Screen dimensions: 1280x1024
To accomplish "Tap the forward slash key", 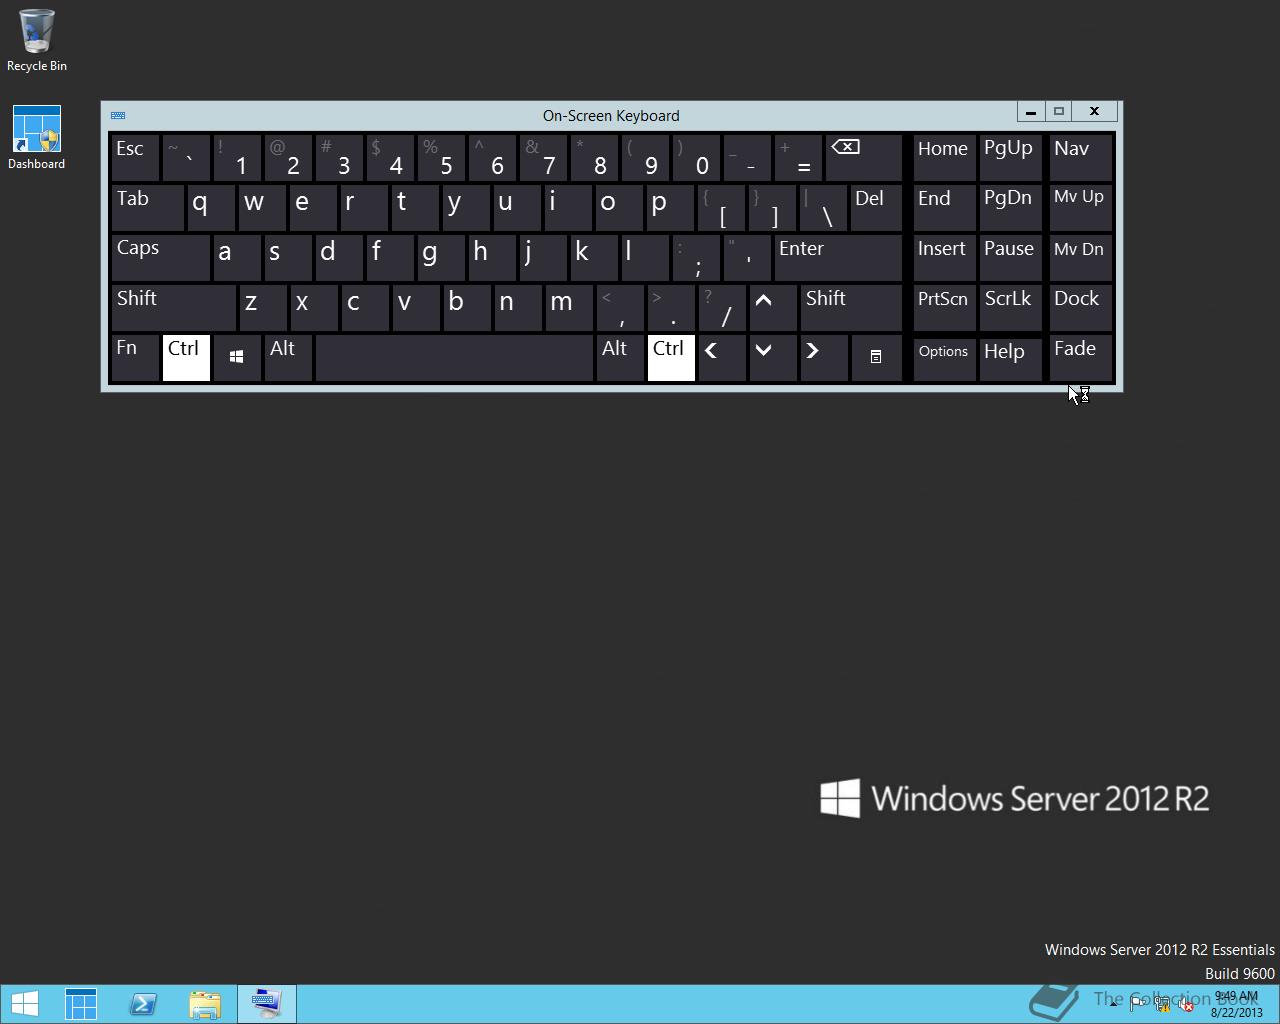I will point(722,307).
